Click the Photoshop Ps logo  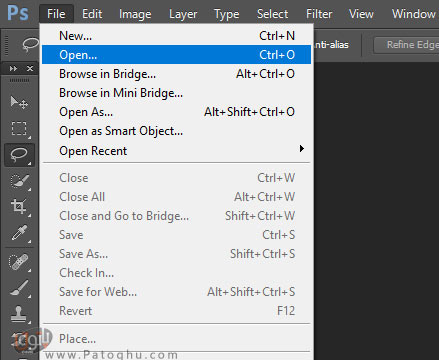coord(18,13)
